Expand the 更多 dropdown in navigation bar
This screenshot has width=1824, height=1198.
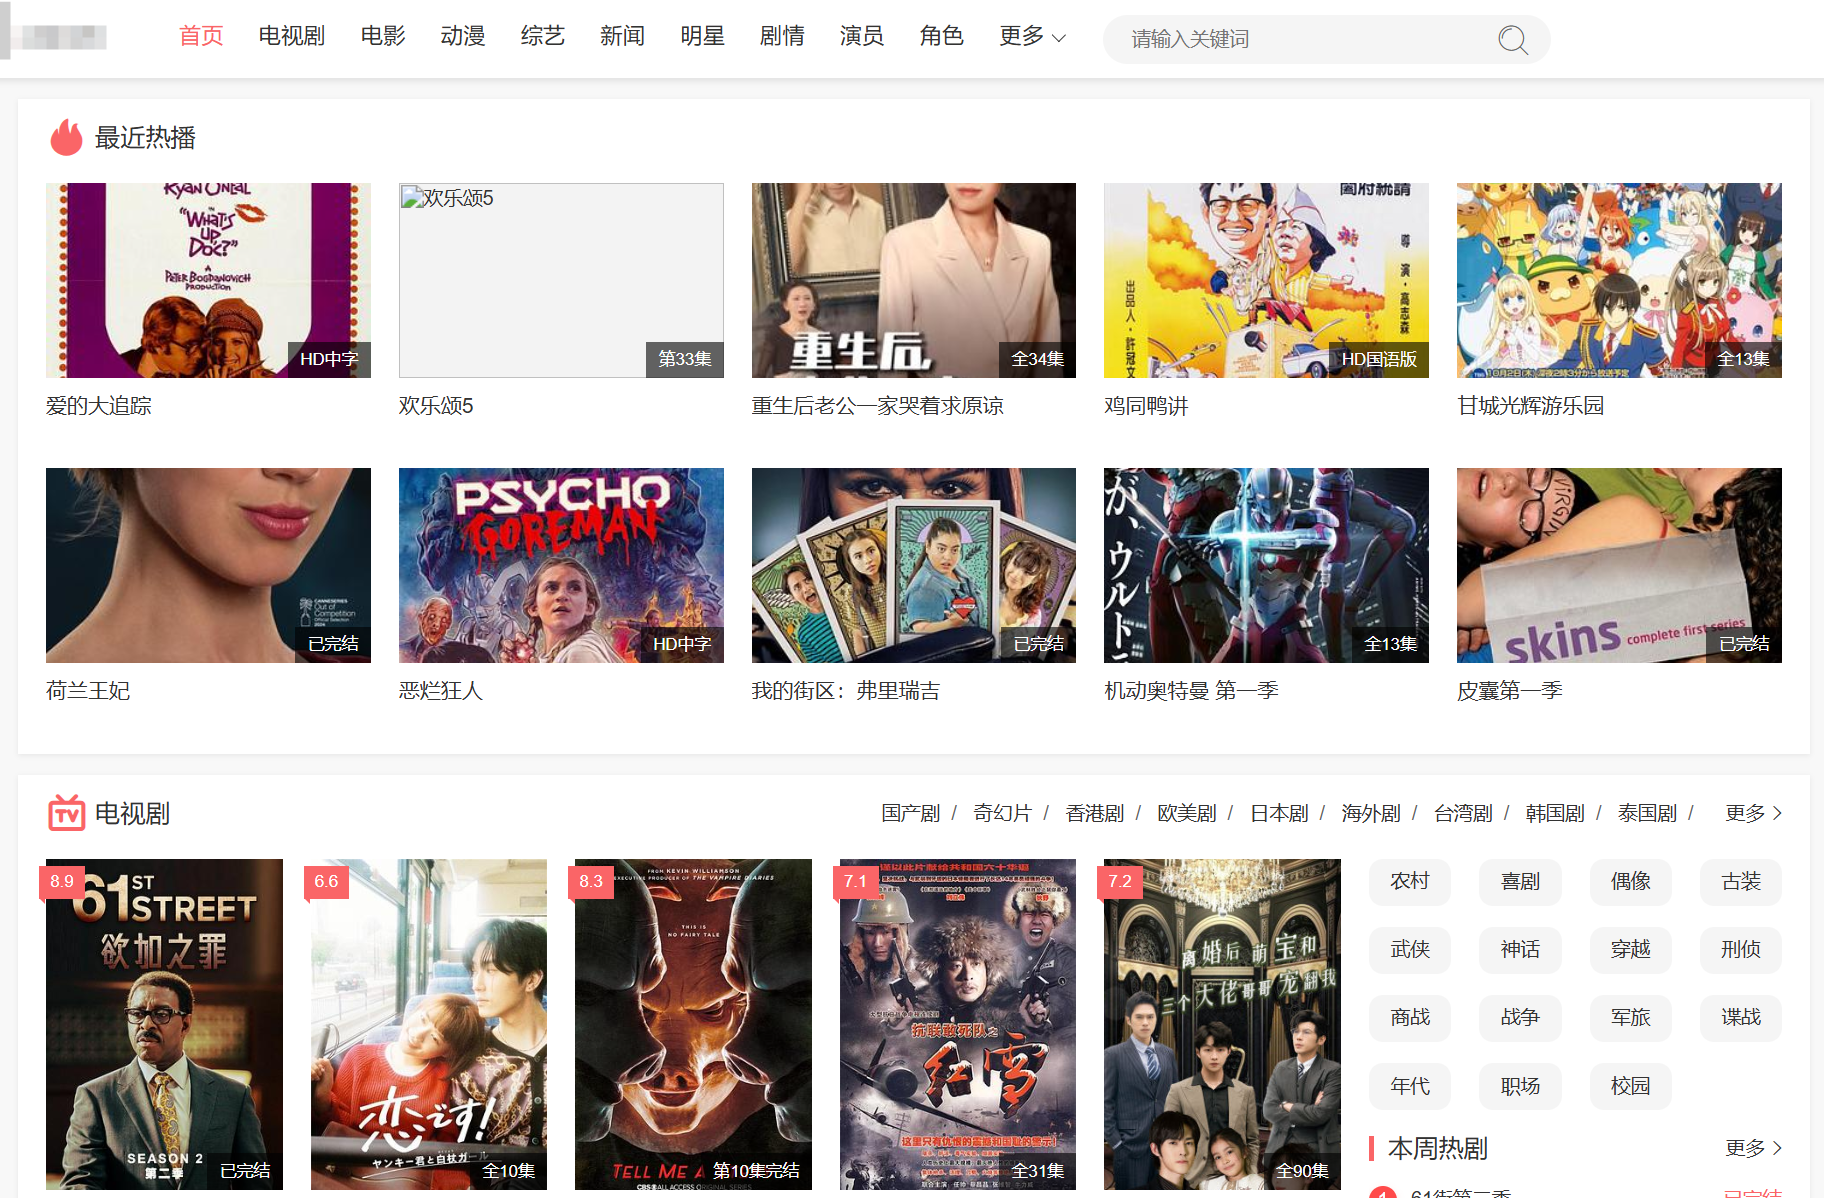[1032, 37]
